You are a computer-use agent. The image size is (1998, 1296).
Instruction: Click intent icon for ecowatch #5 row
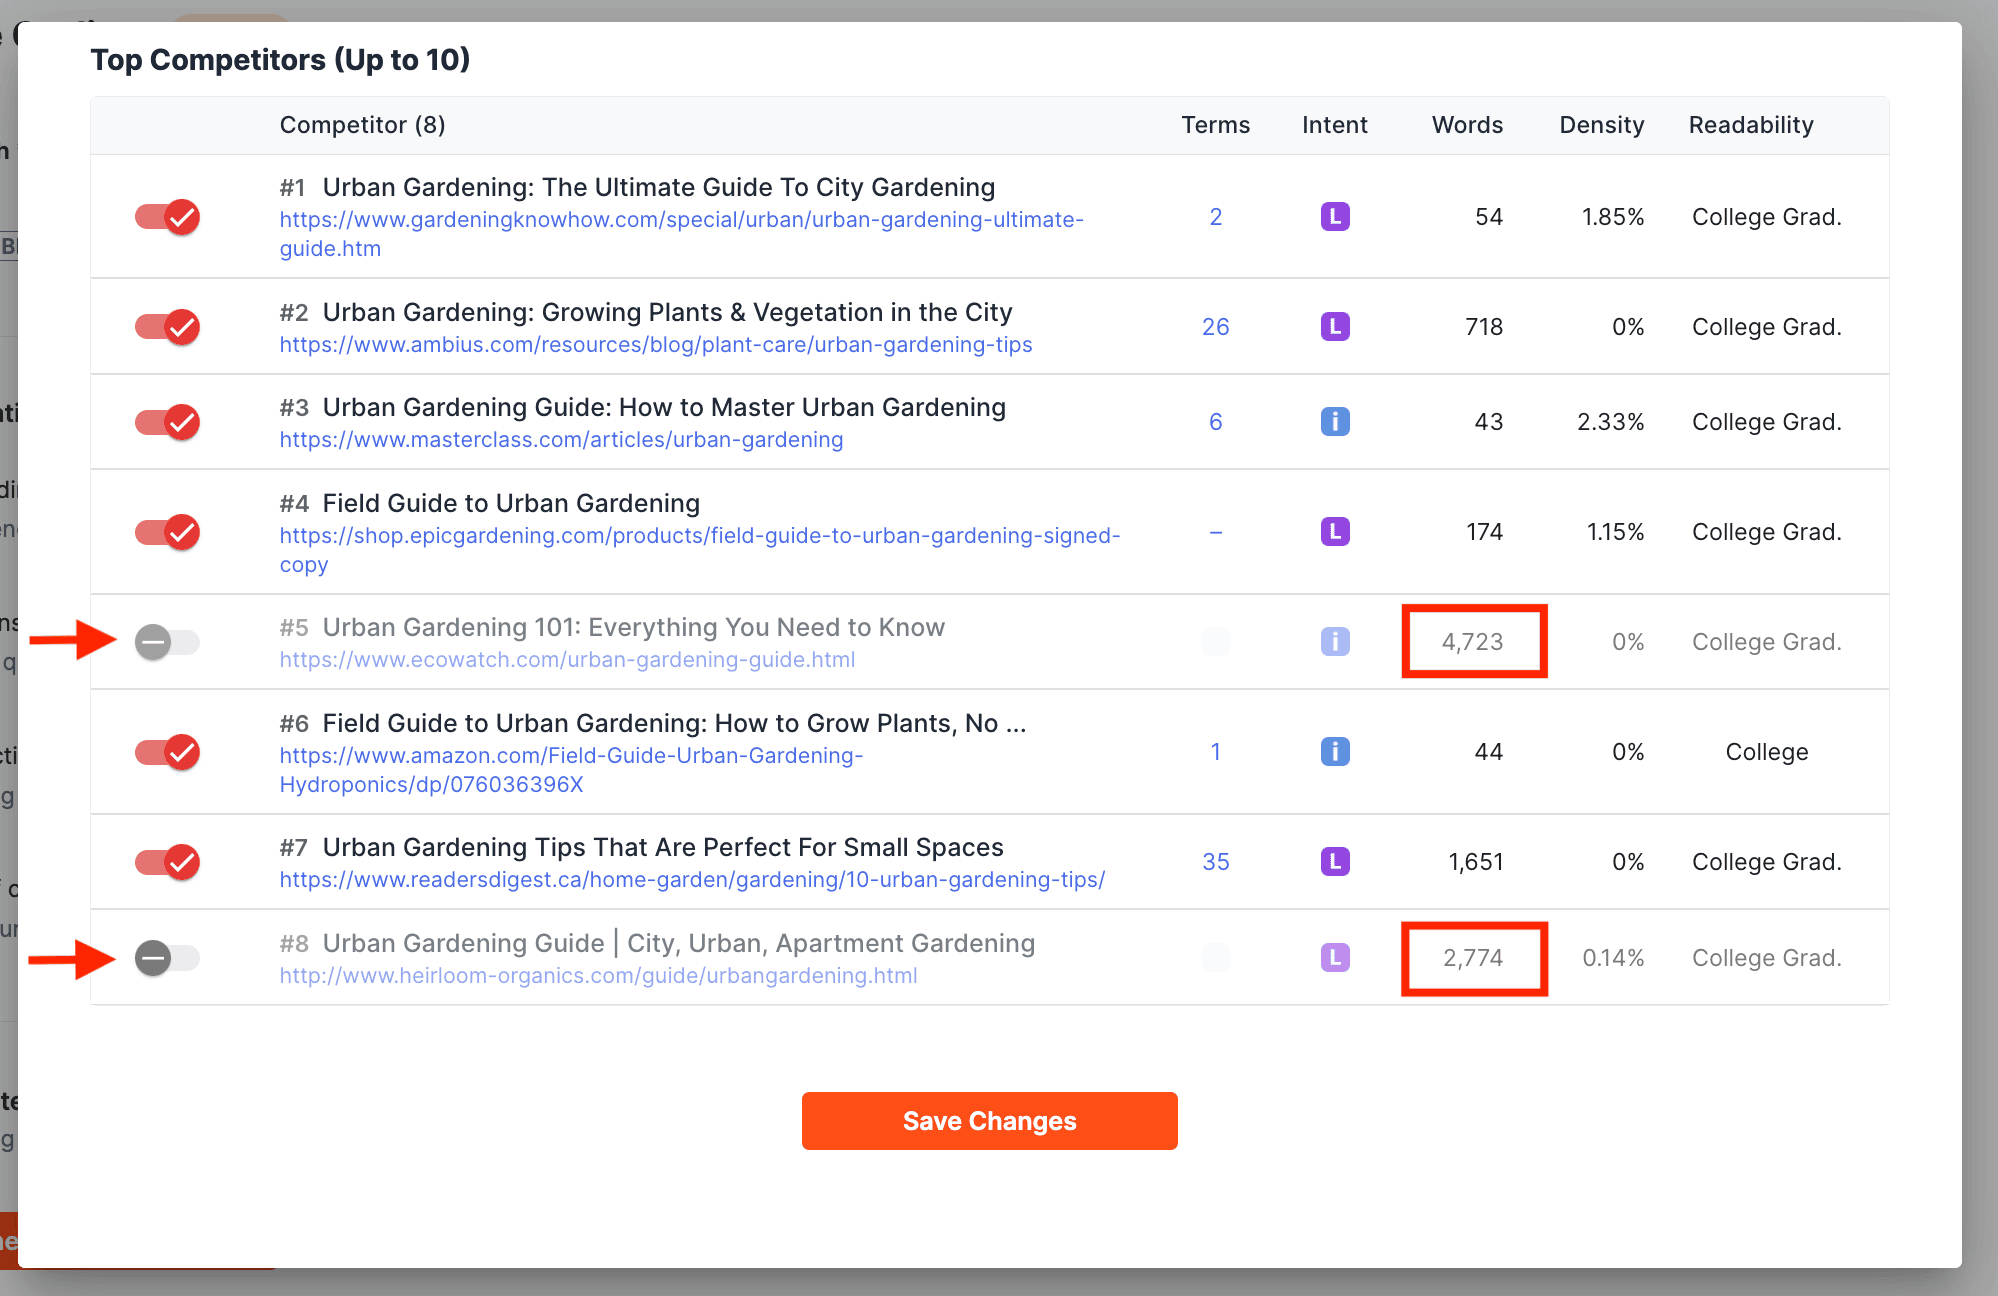(x=1335, y=642)
